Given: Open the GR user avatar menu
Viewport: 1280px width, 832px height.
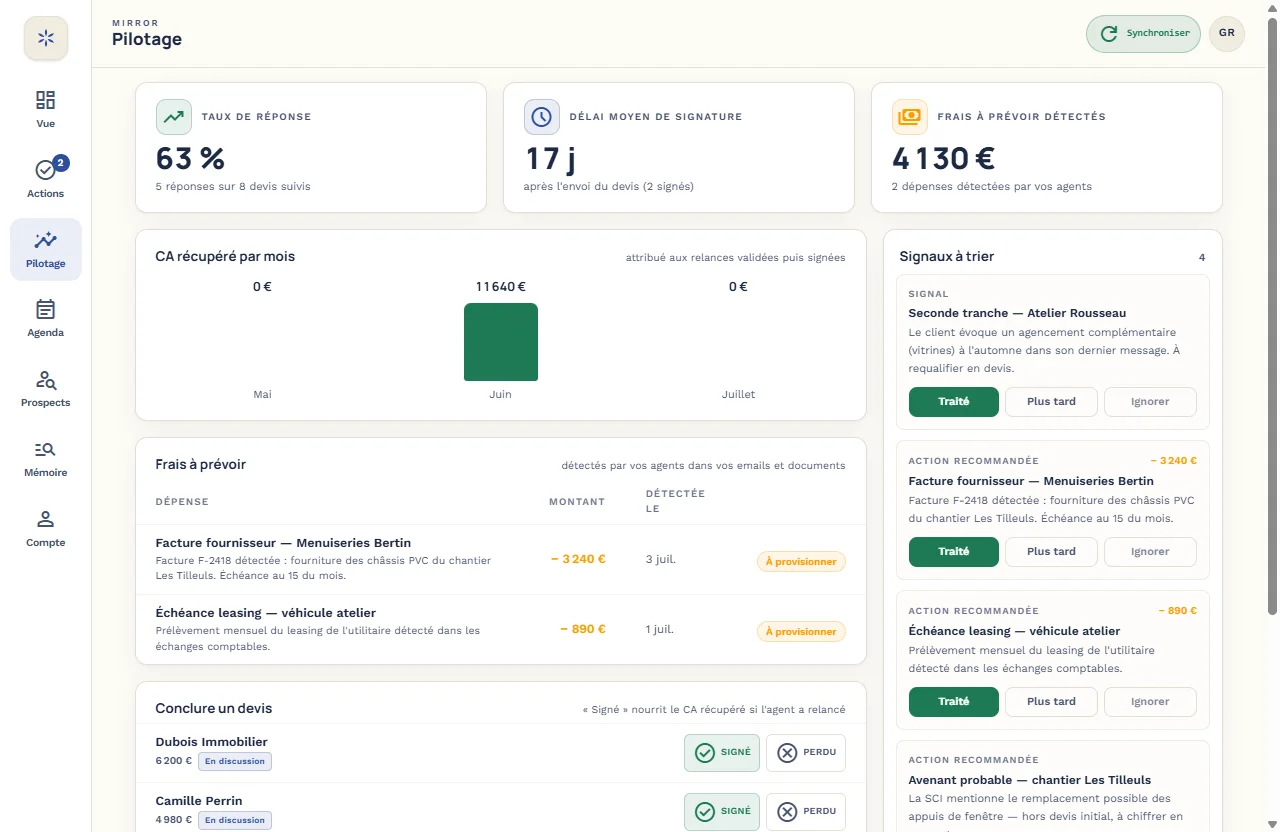Looking at the screenshot, I should point(1227,33).
